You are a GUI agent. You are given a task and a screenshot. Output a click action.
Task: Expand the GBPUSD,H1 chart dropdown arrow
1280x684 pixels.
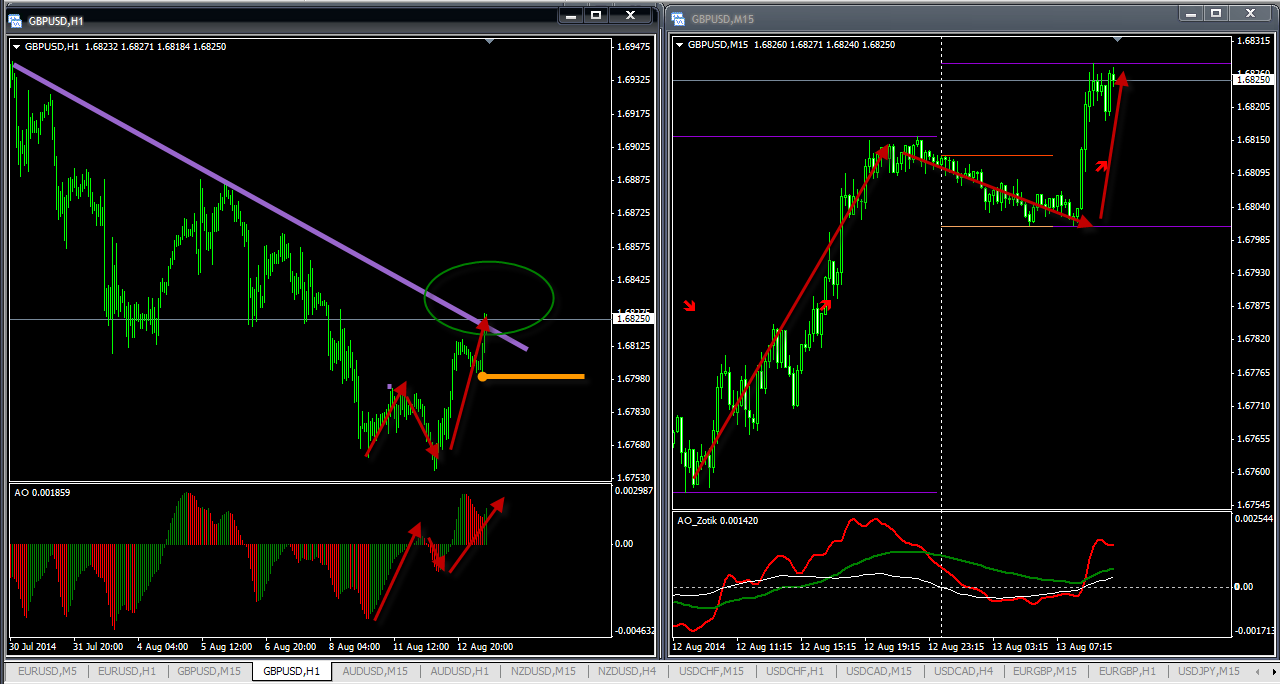17,46
